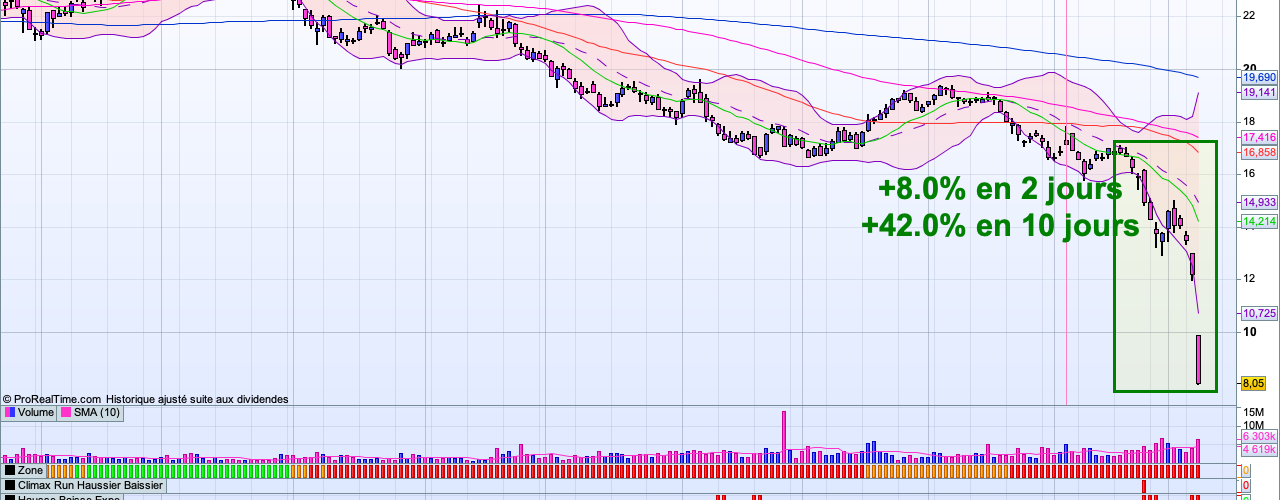Click the bold 10 price axis label
1280x500 pixels.
pos(1249,331)
